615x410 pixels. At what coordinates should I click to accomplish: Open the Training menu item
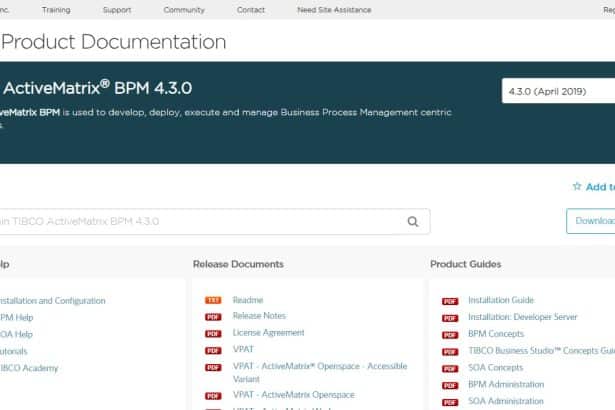click(x=56, y=10)
